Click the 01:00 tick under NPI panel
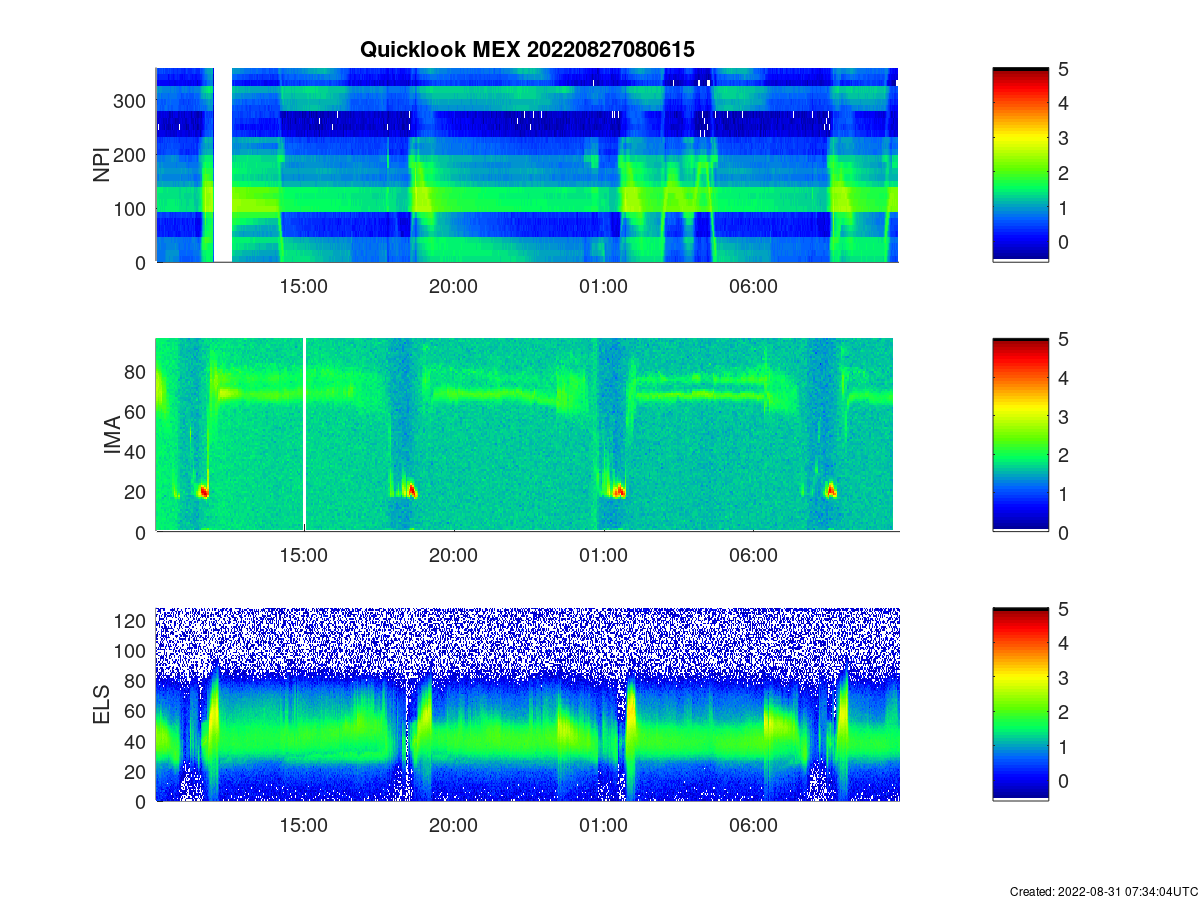1200x900 pixels. (604, 286)
